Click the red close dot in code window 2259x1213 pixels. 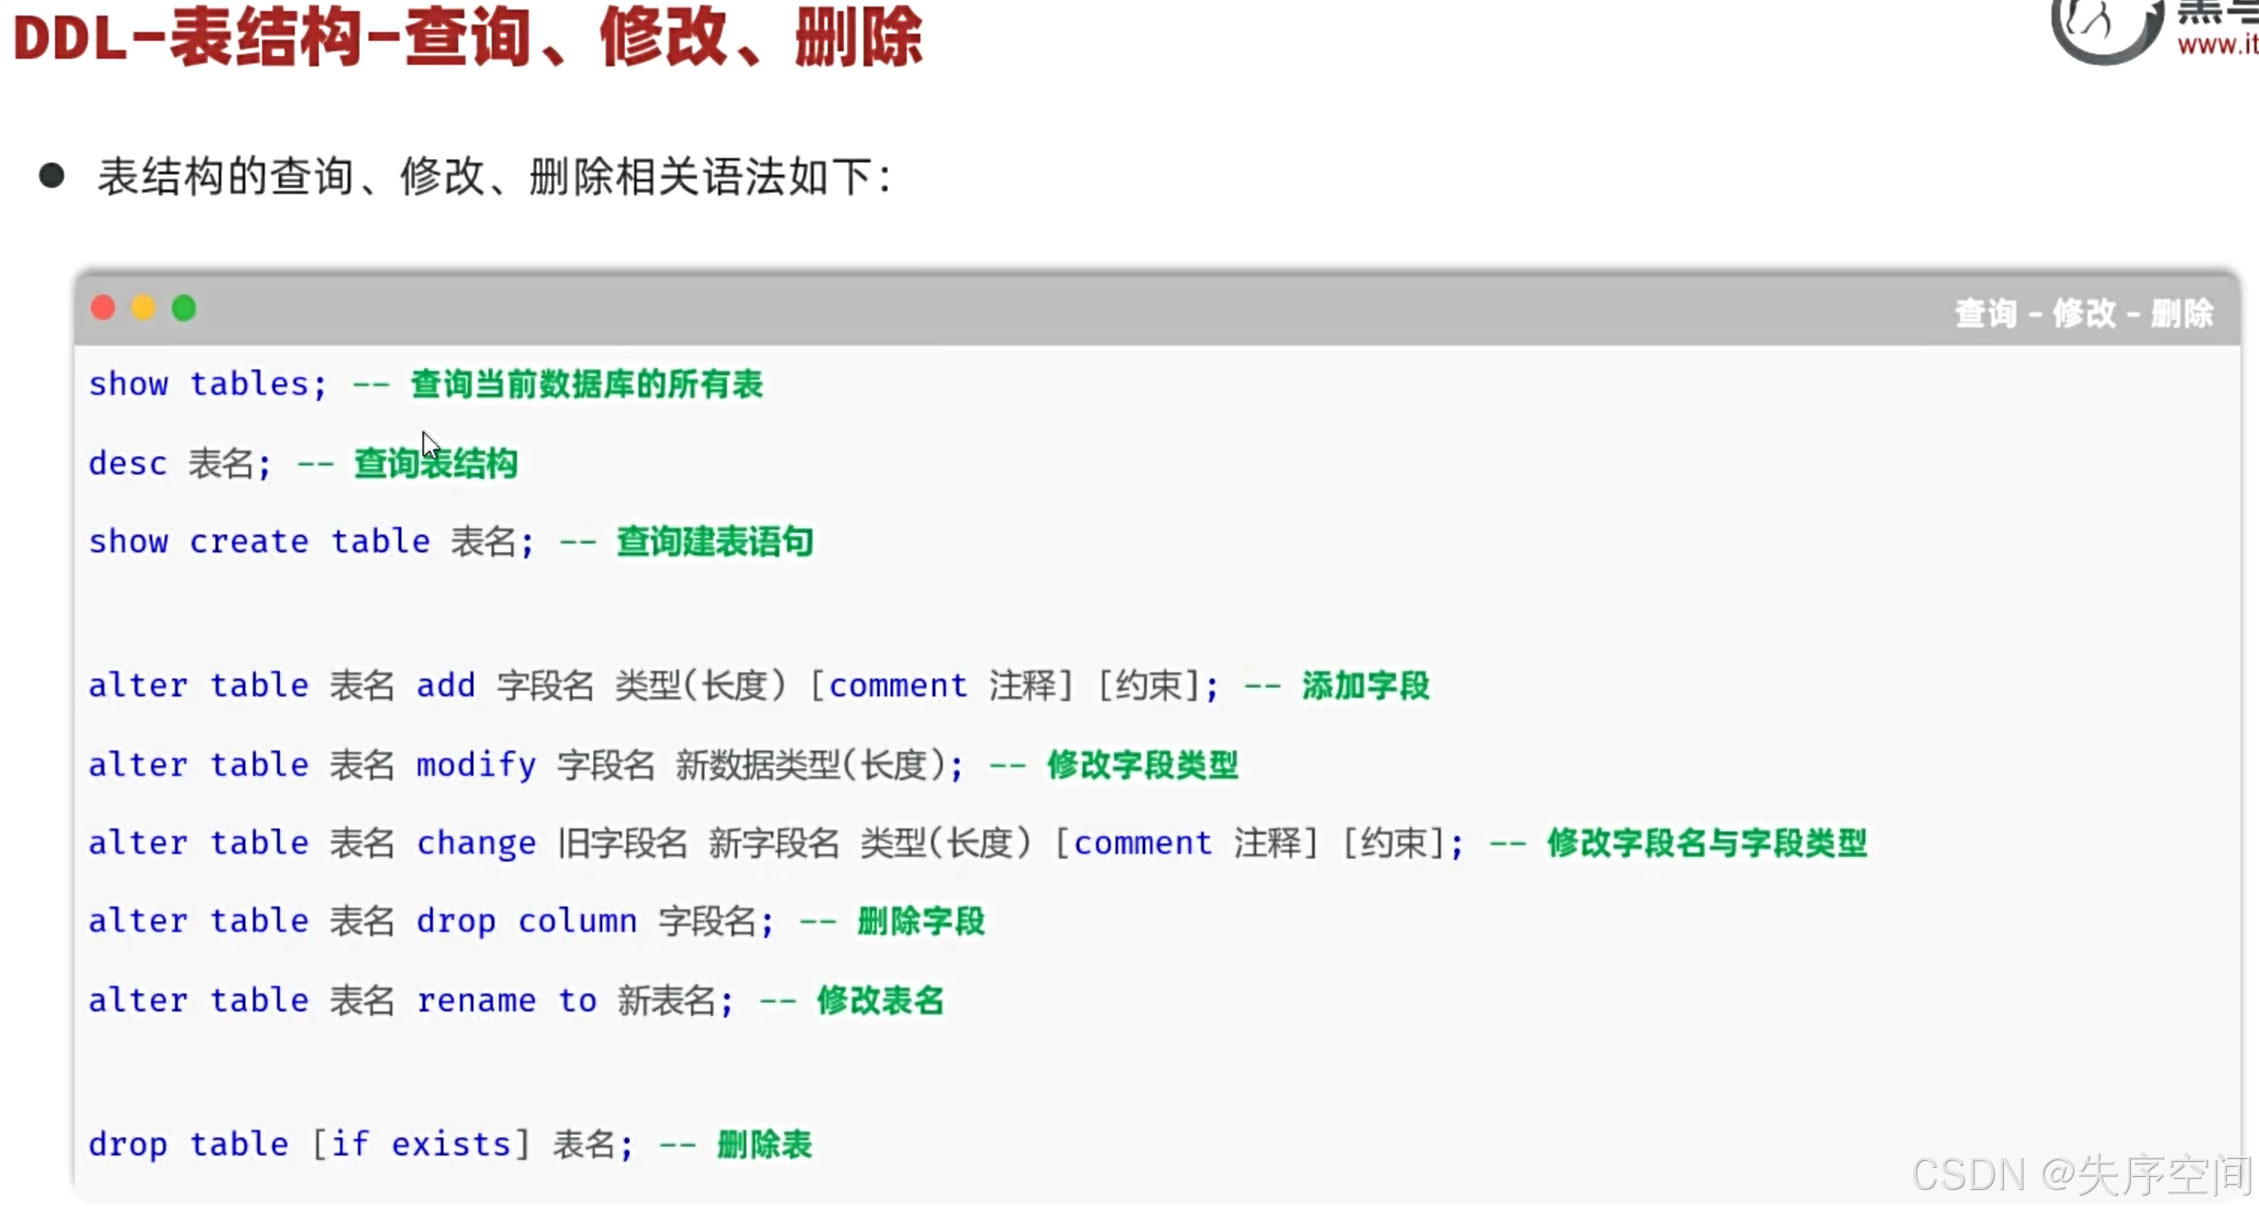(x=103, y=308)
